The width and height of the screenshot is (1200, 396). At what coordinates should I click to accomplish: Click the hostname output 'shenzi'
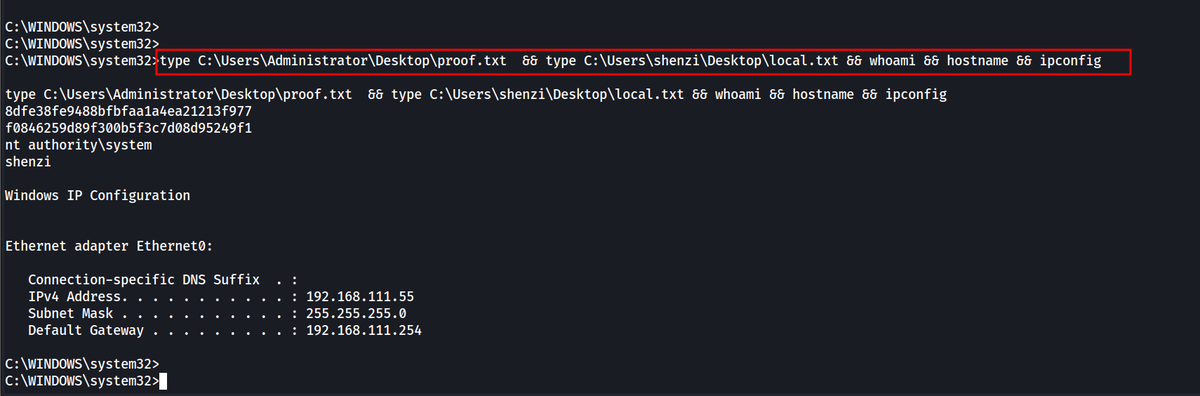point(28,162)
